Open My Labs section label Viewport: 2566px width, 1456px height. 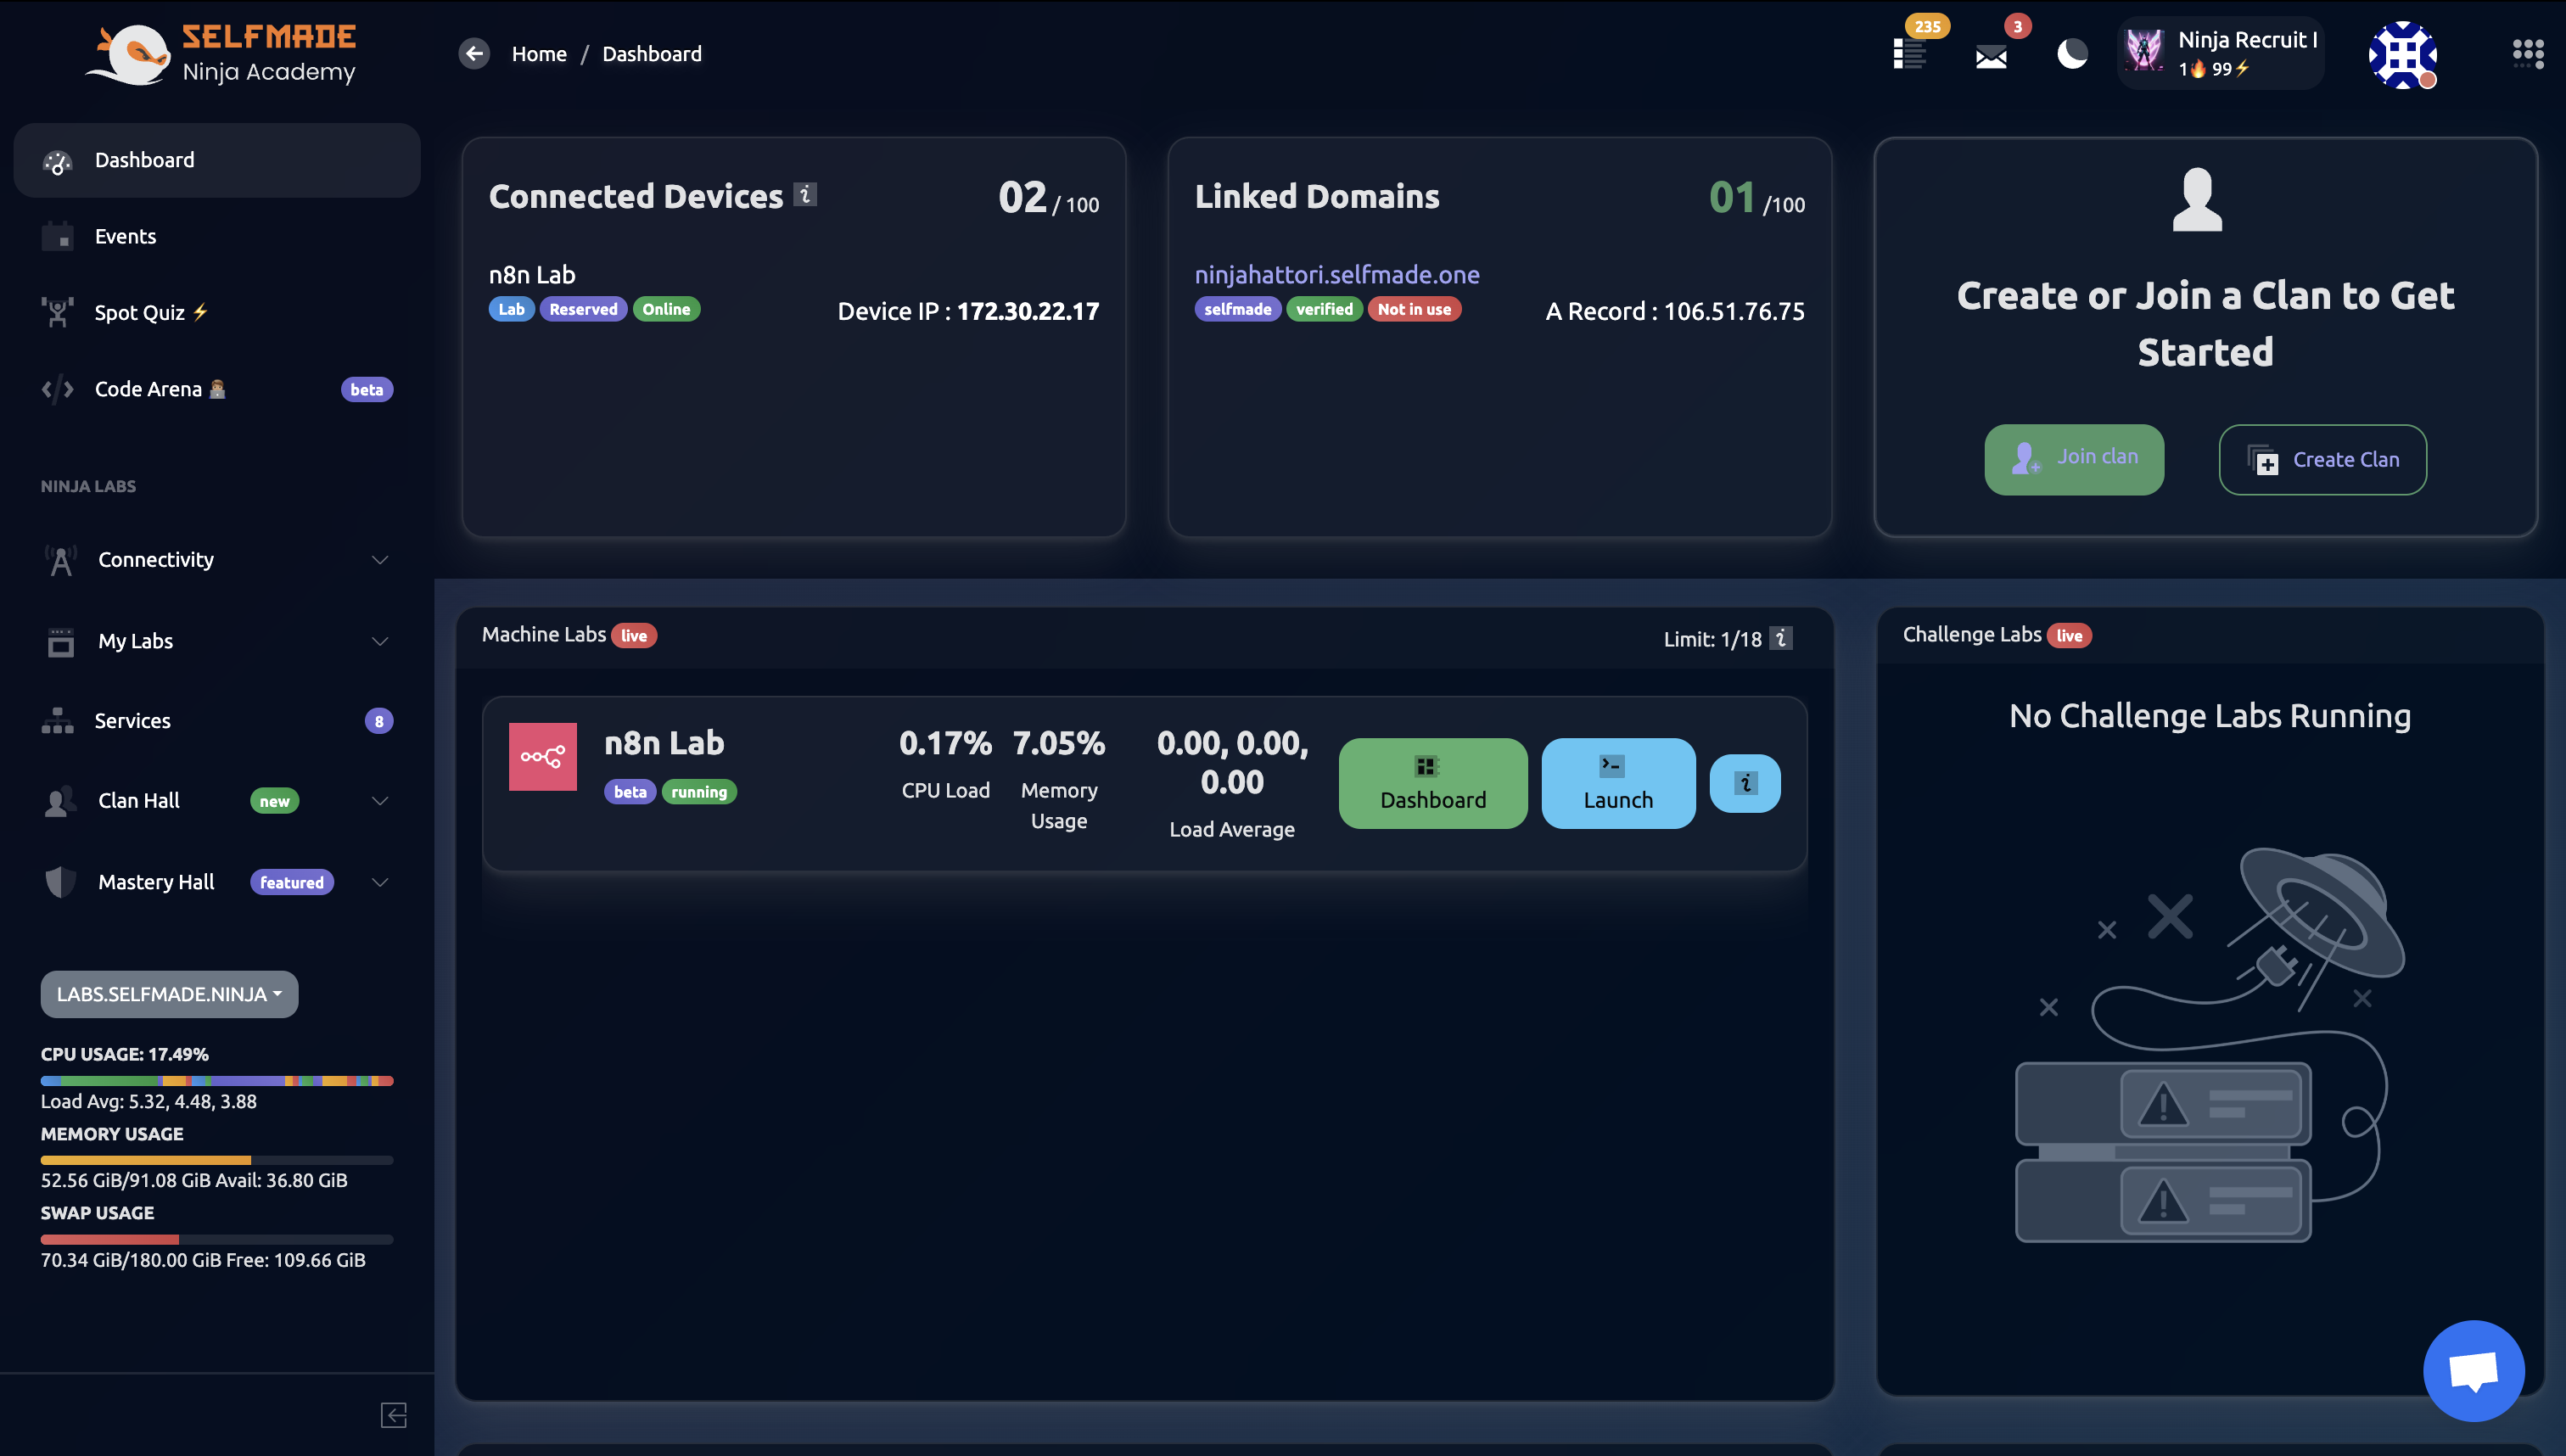(x=135, y=641)
